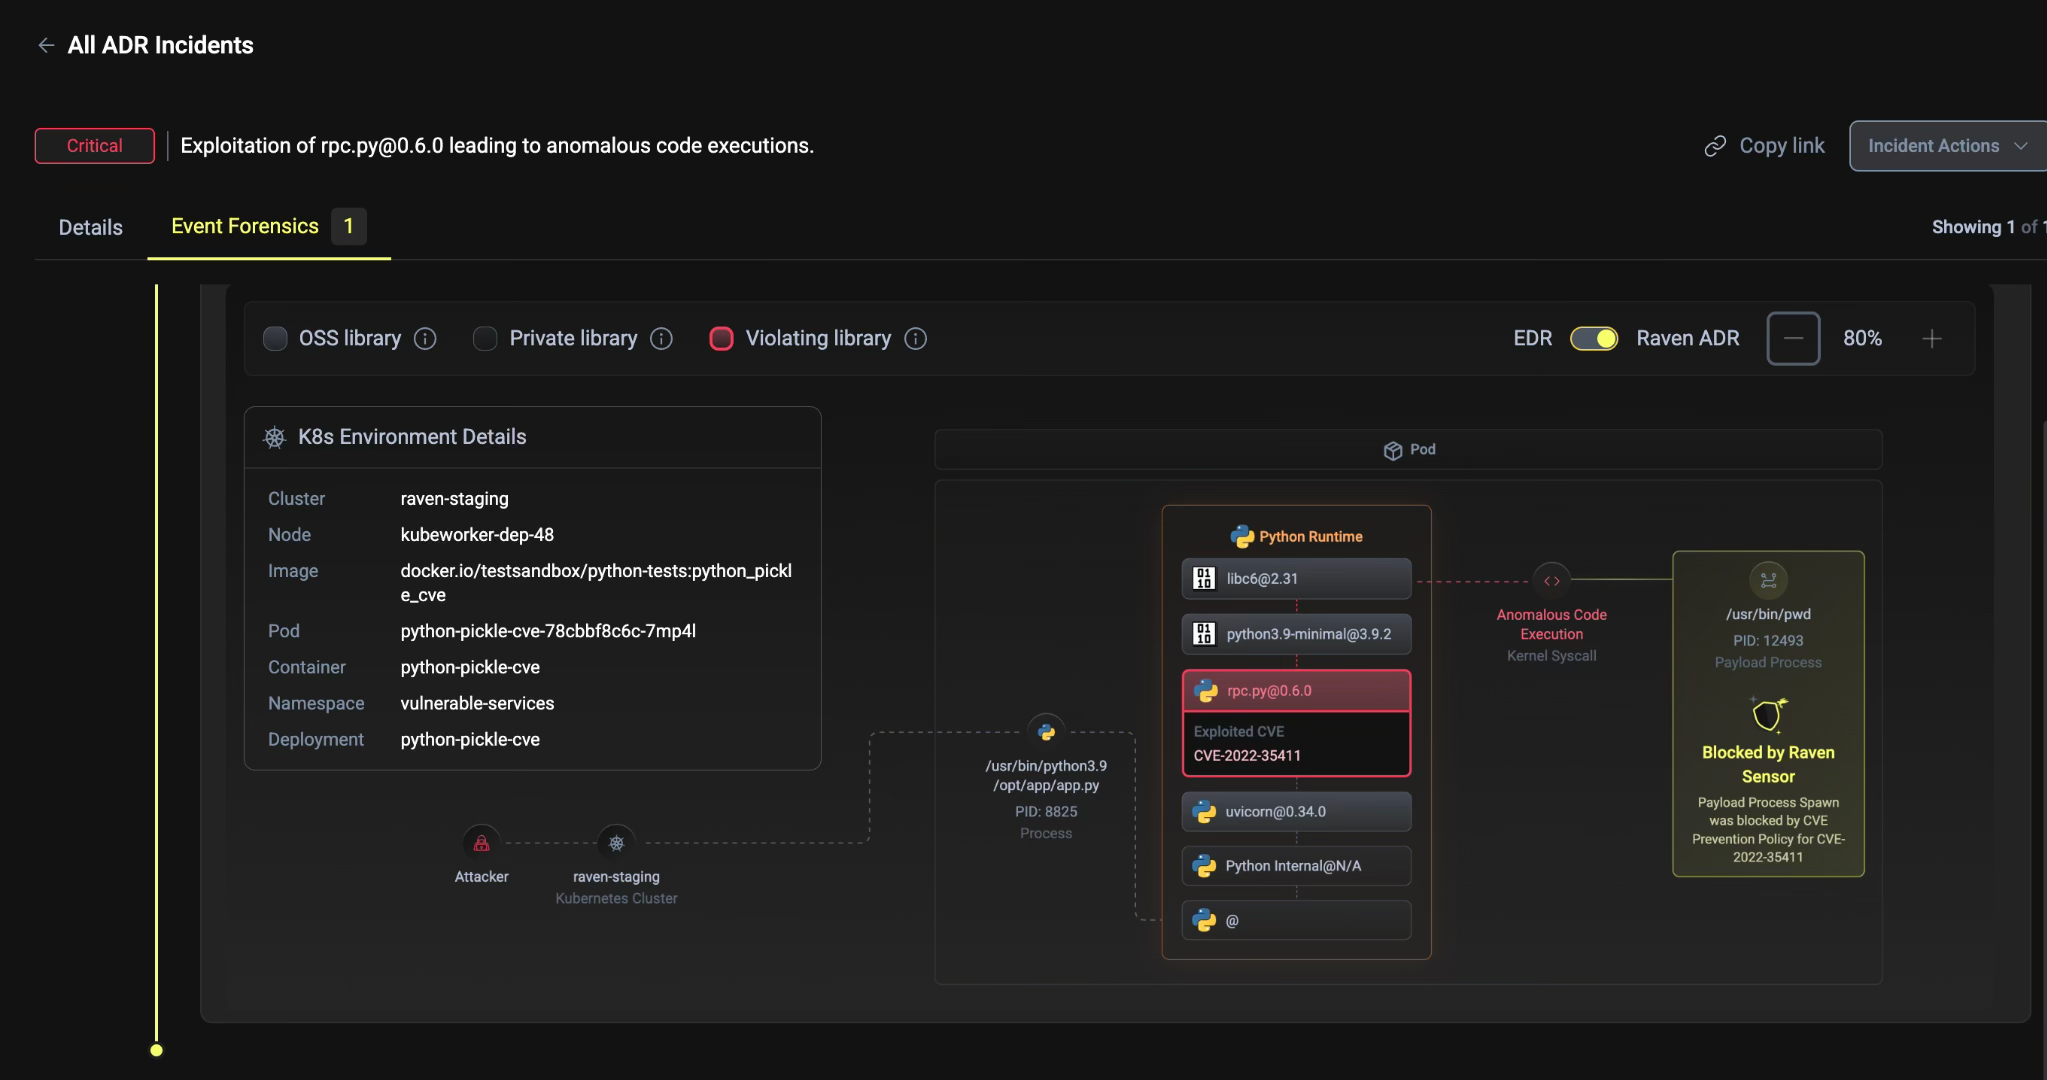Image resolution: width=2047 pixels, height=1080 pixels.
Task: Click the timeline end marker dot
Action: [156, 1050]
